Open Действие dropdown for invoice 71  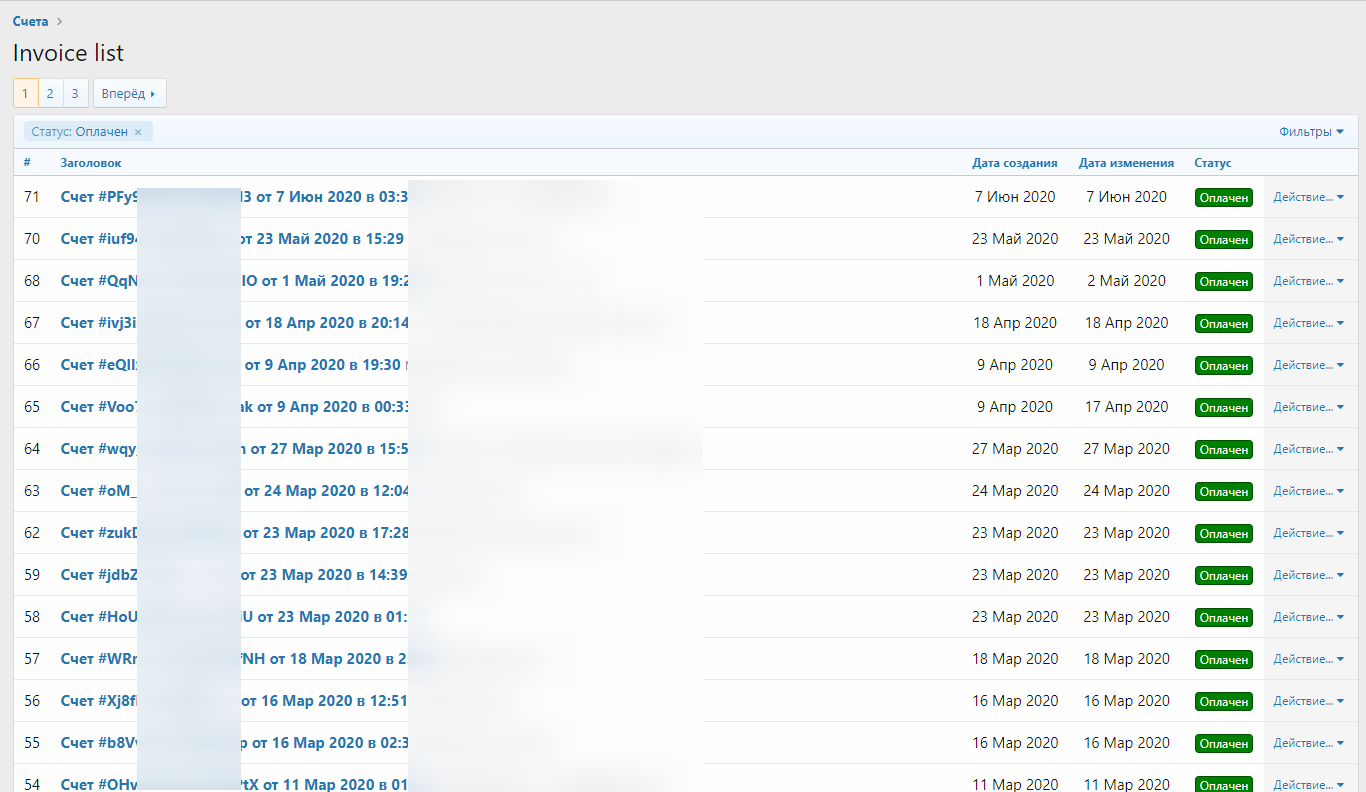pos(1308,198)
